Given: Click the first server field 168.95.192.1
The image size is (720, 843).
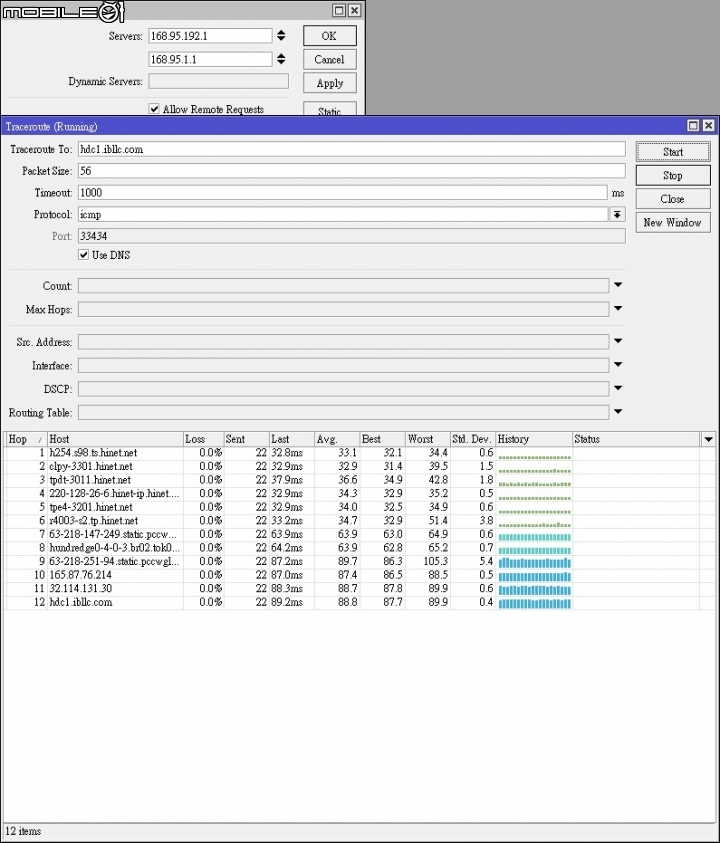Looking at the screenshot, I should [x=210, y=36].
